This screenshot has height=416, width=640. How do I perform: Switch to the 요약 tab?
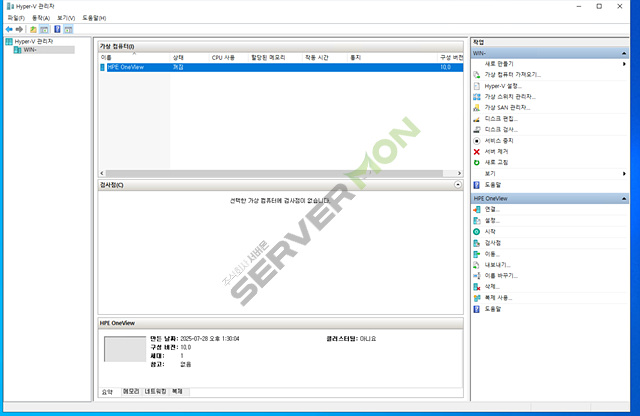tap(107, 392)
